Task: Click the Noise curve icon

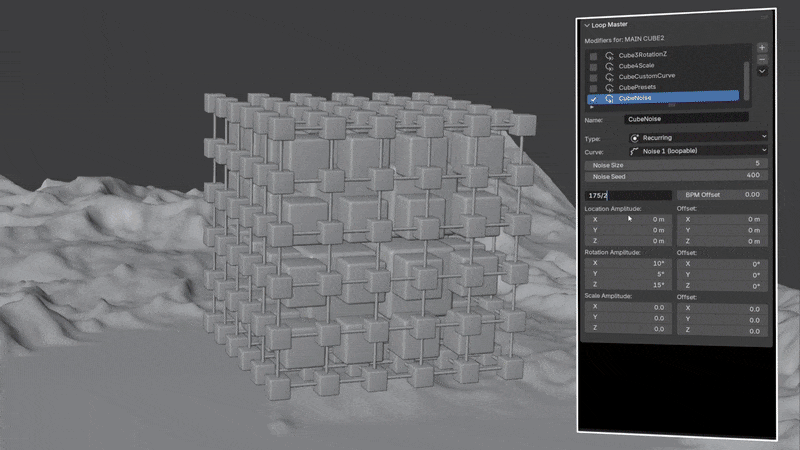Action: pyautogui.click(x=635, y=151)
